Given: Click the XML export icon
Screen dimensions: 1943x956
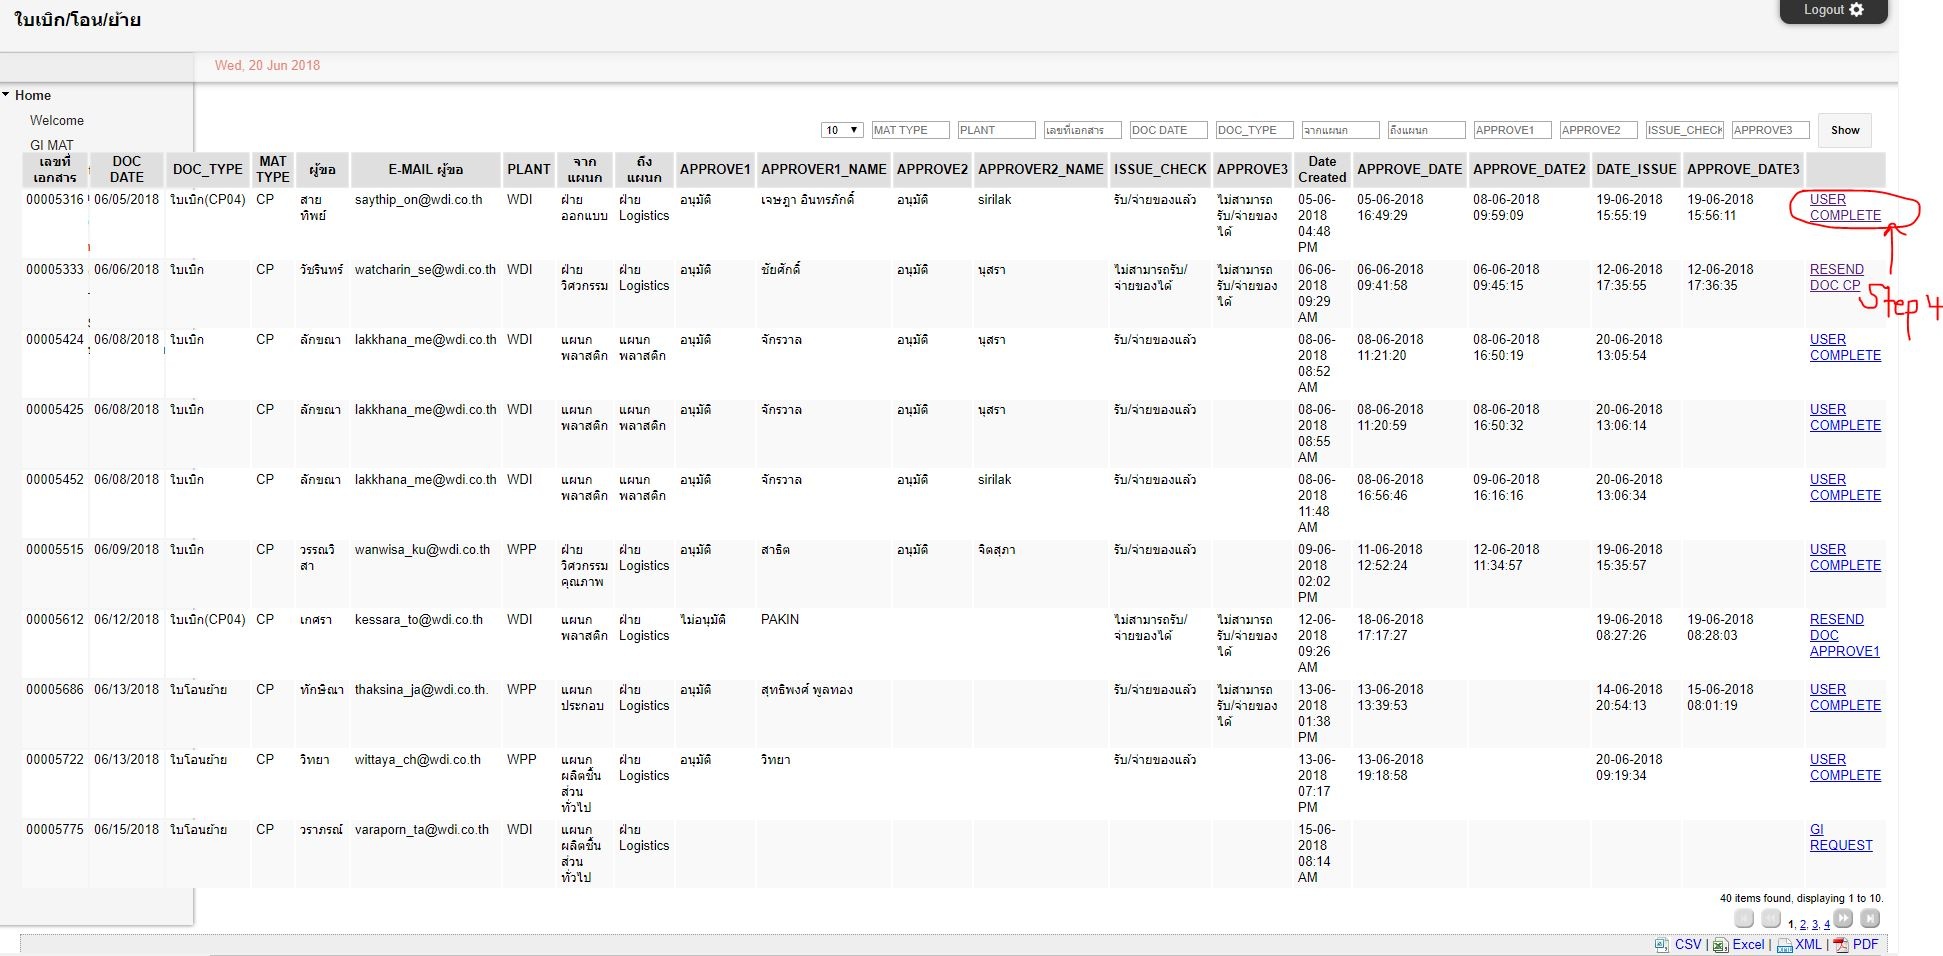Looking at the screenshot, I should (1784, 945).
